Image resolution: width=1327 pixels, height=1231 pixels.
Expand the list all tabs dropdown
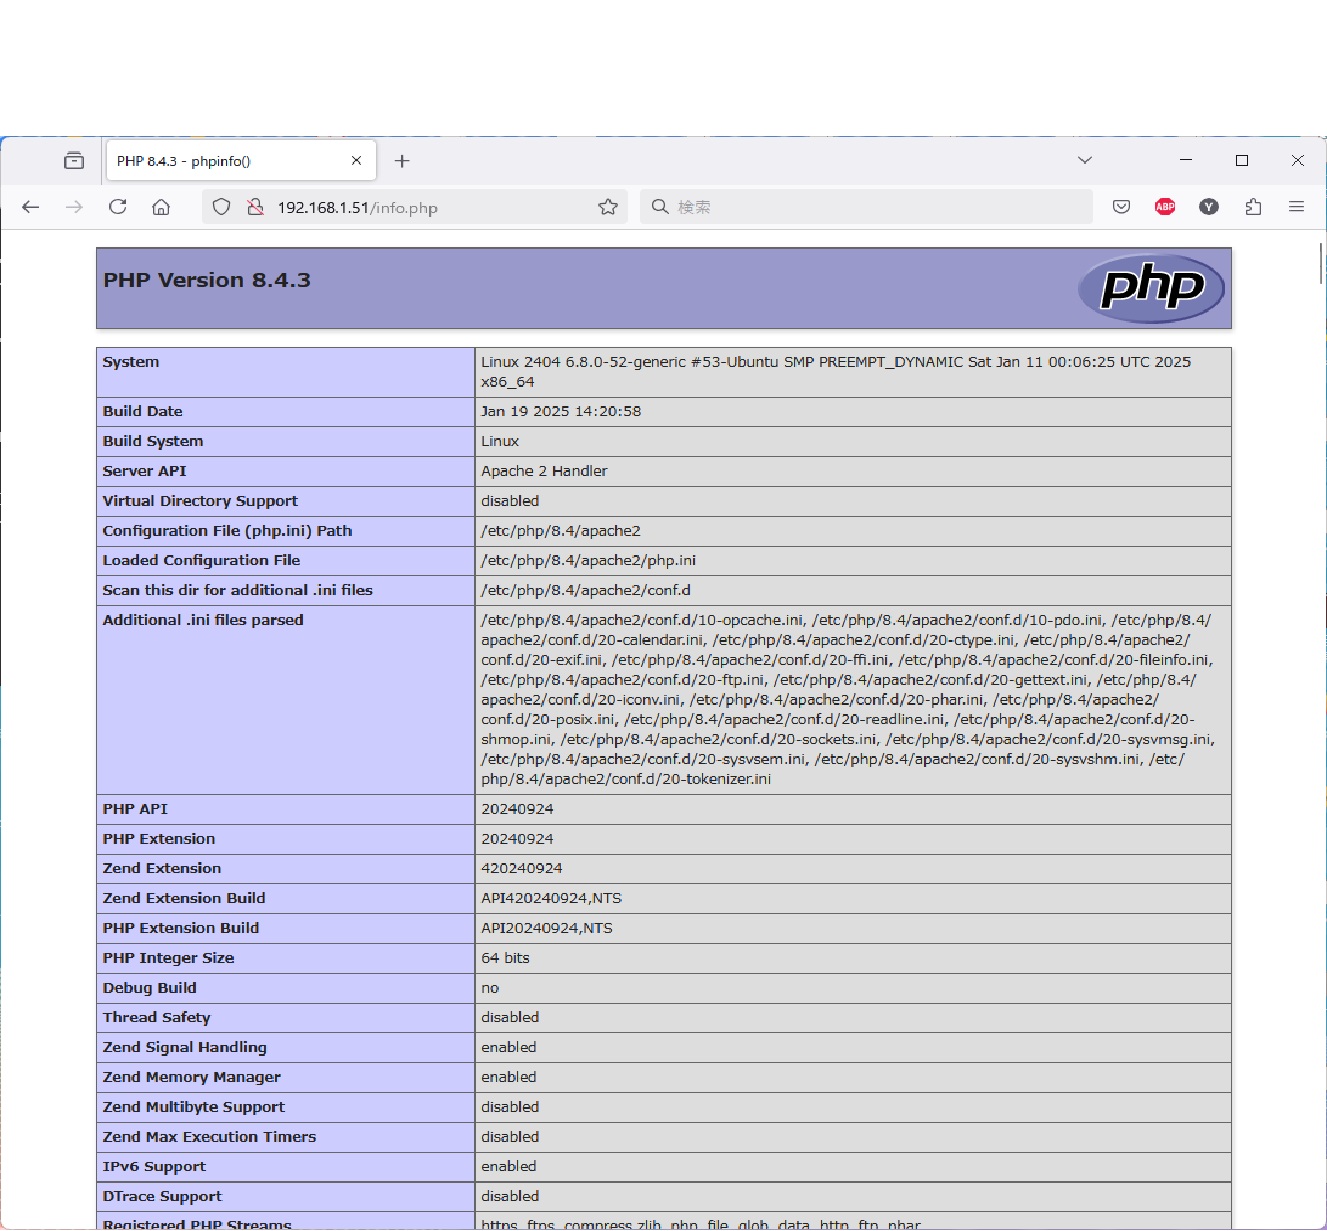(1085, 160)
